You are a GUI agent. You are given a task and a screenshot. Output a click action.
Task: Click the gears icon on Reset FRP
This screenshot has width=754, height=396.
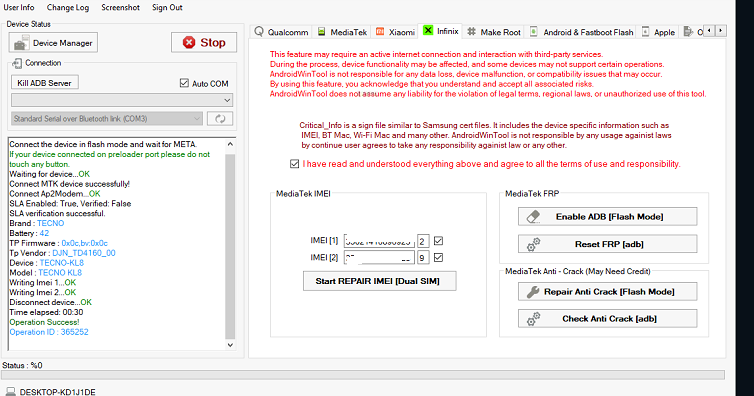pyautogui.click(x=533, y=244)
